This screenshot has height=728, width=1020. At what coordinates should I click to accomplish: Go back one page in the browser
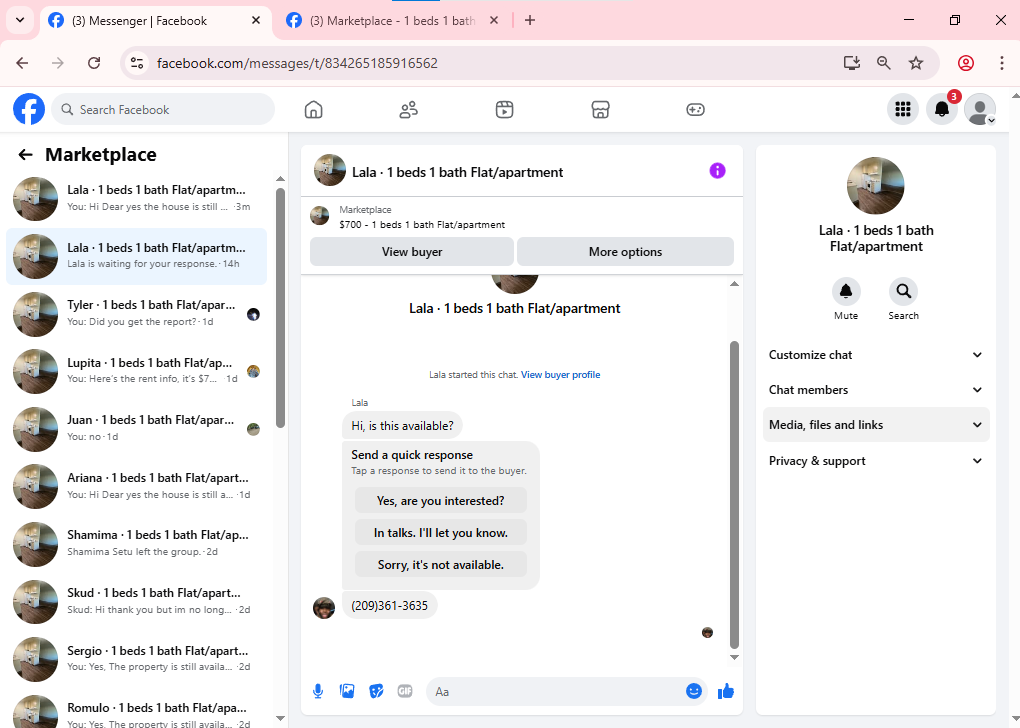[22, 63]
